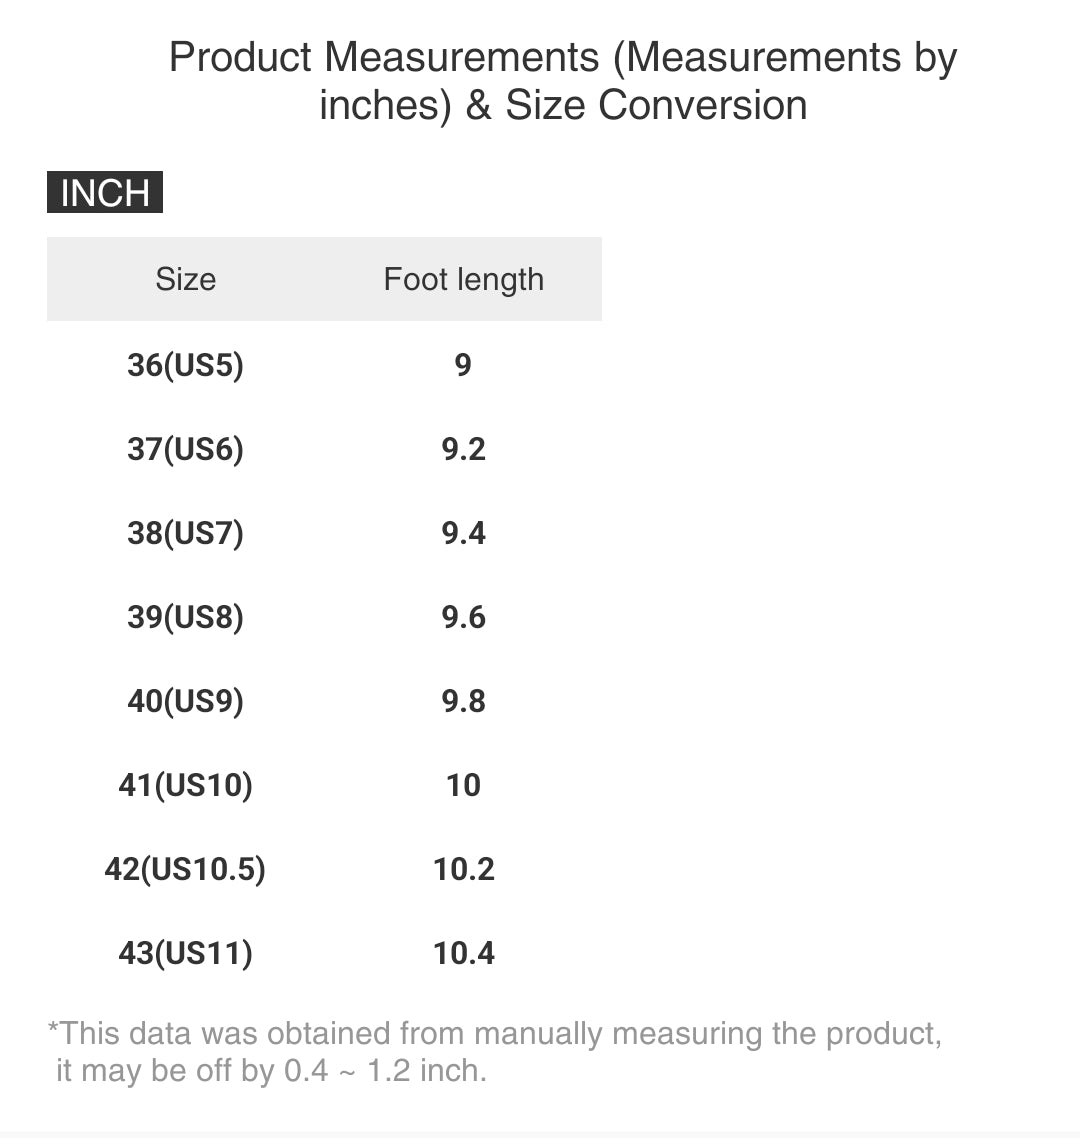Click the foot length value 9.4

click(463, 533)
